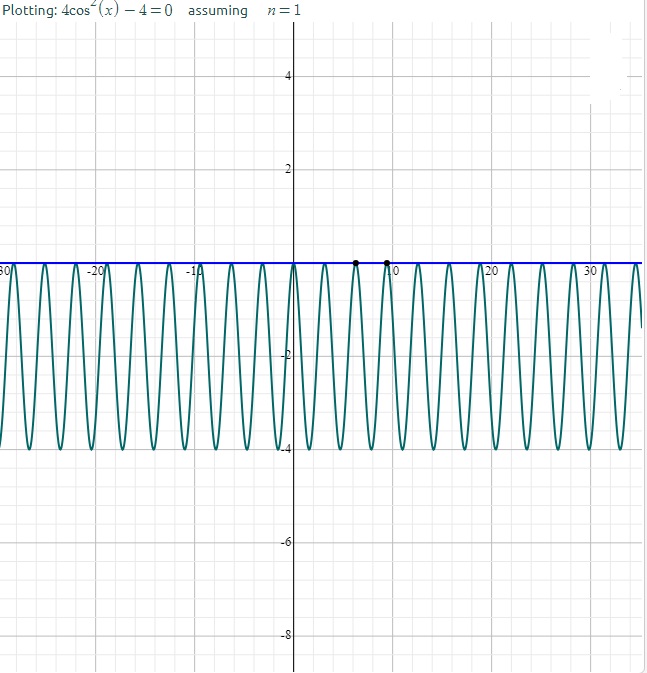Screen dimensions: 647x673
Task: Click the left black point on the blue line
Action: coord(356,263)
